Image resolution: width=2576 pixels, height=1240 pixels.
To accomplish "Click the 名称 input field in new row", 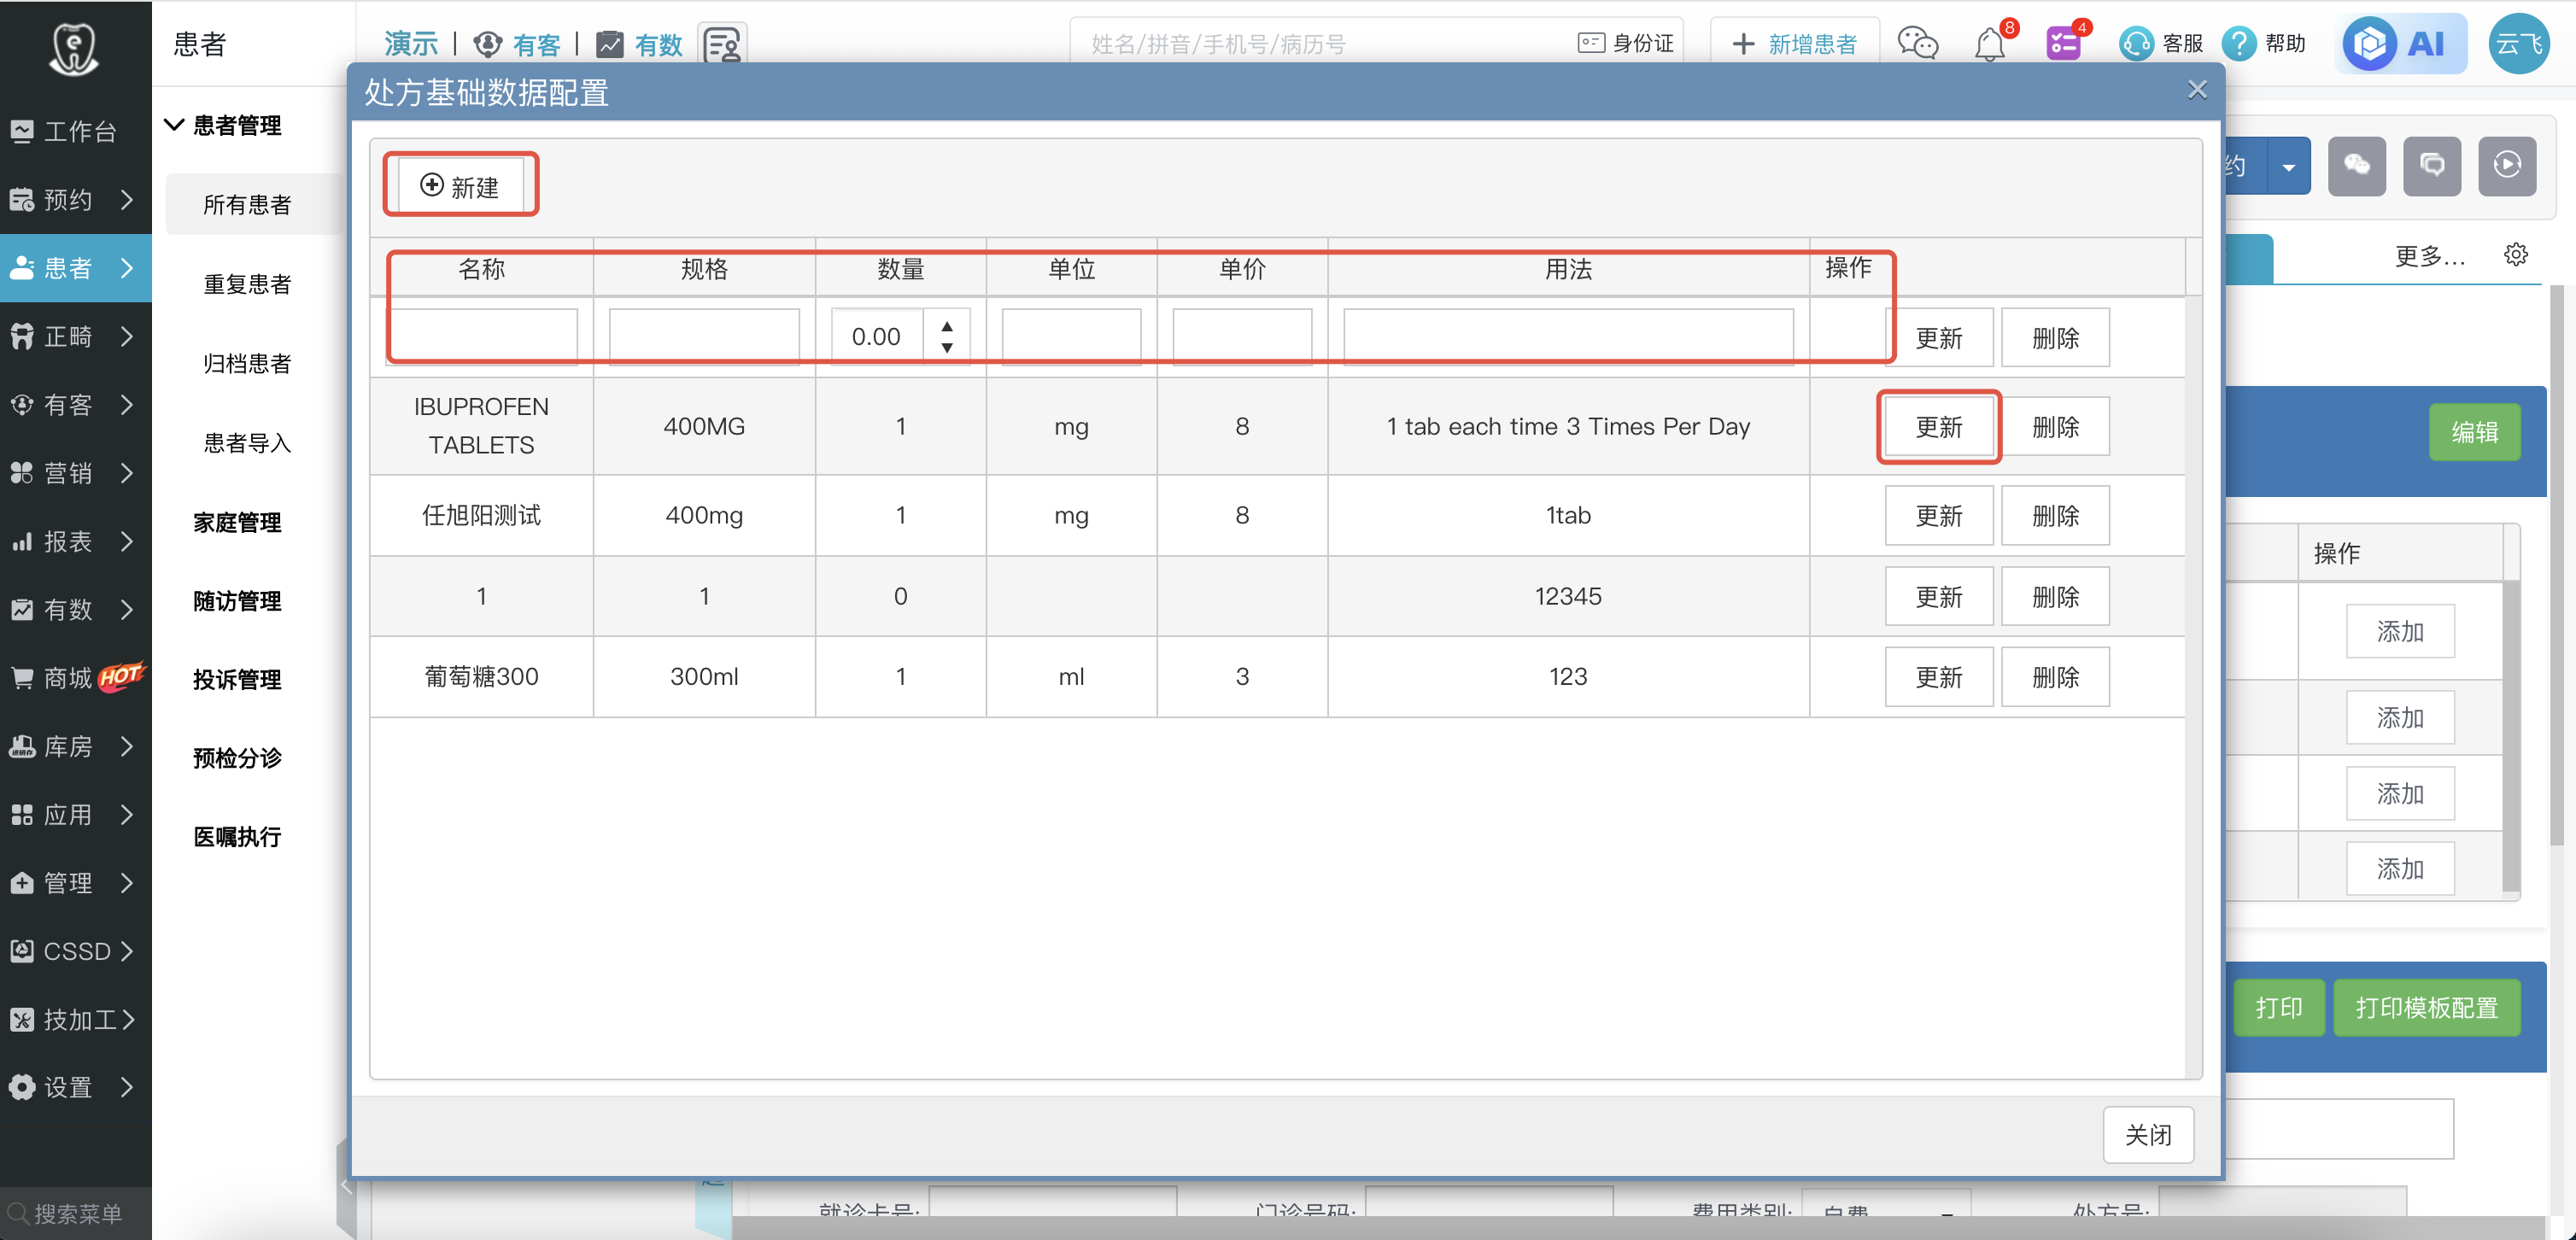I will tap(481, 337).
